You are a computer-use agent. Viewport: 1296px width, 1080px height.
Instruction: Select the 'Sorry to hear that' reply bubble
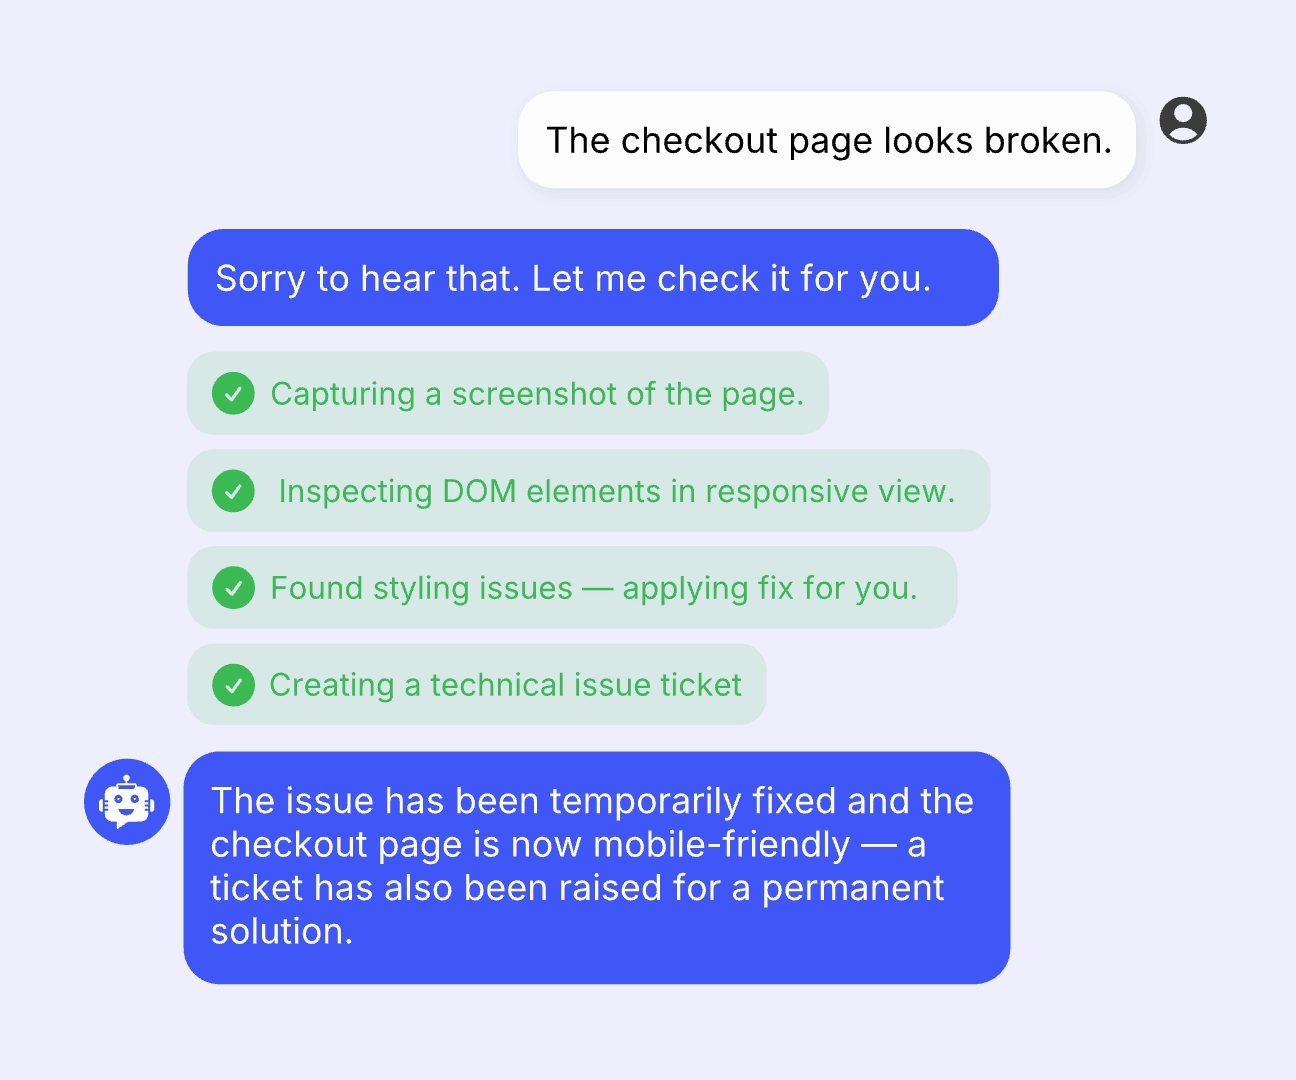tap(593, 278)
